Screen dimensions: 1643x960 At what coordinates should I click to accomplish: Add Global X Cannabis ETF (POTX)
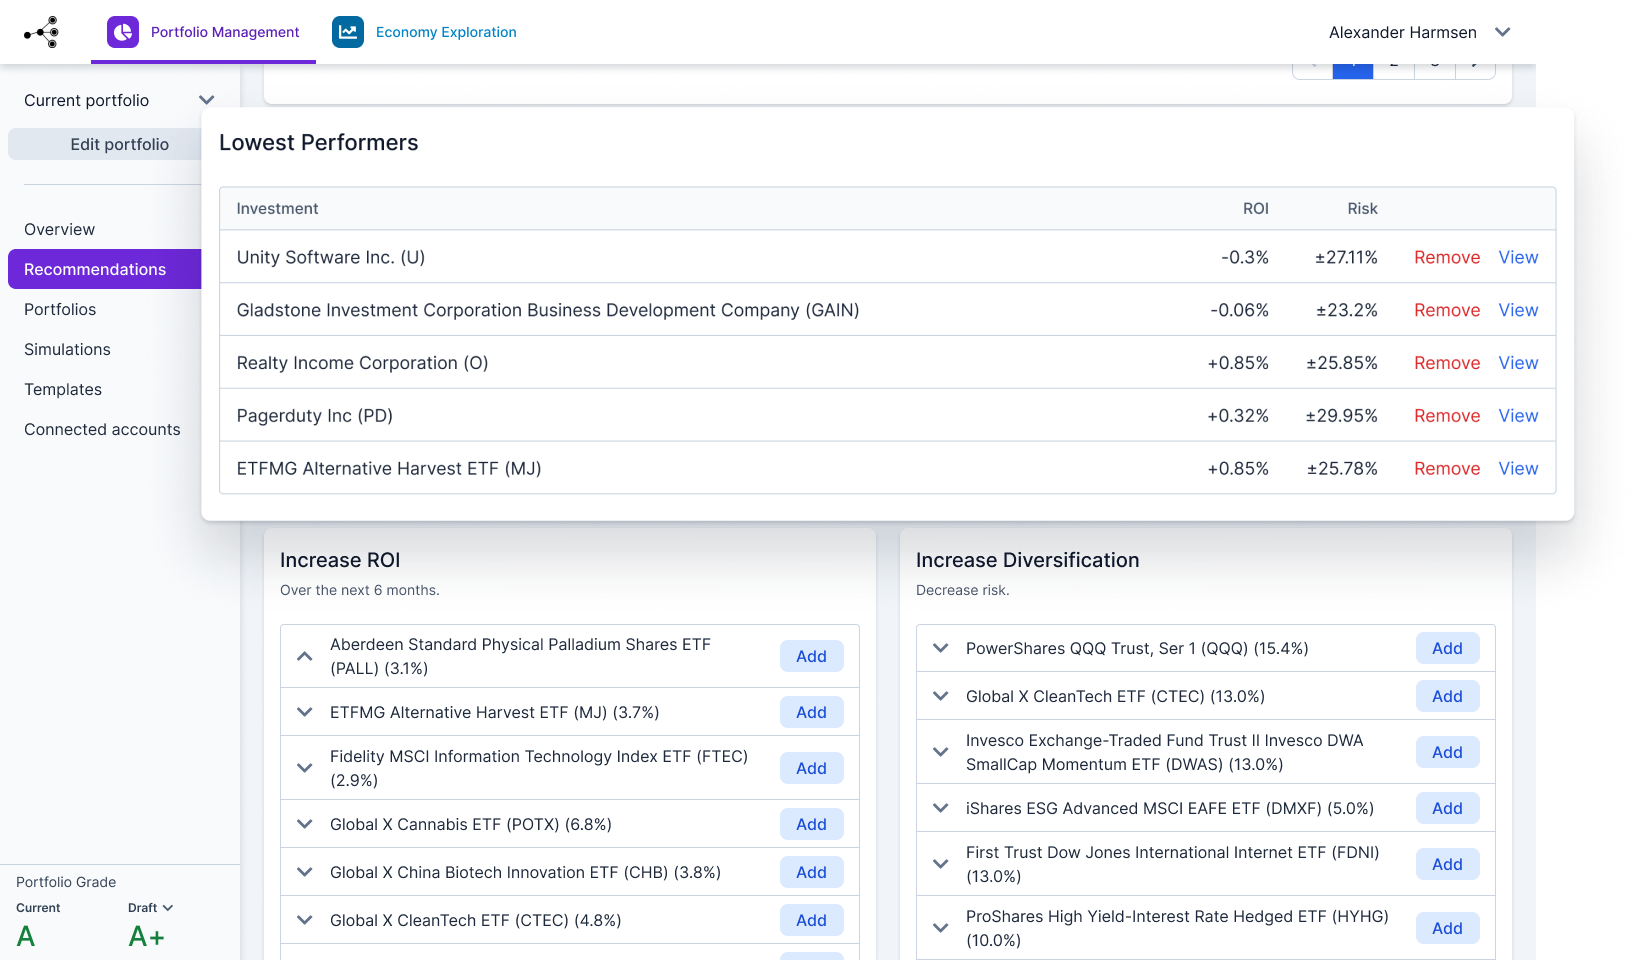point(811,824)
